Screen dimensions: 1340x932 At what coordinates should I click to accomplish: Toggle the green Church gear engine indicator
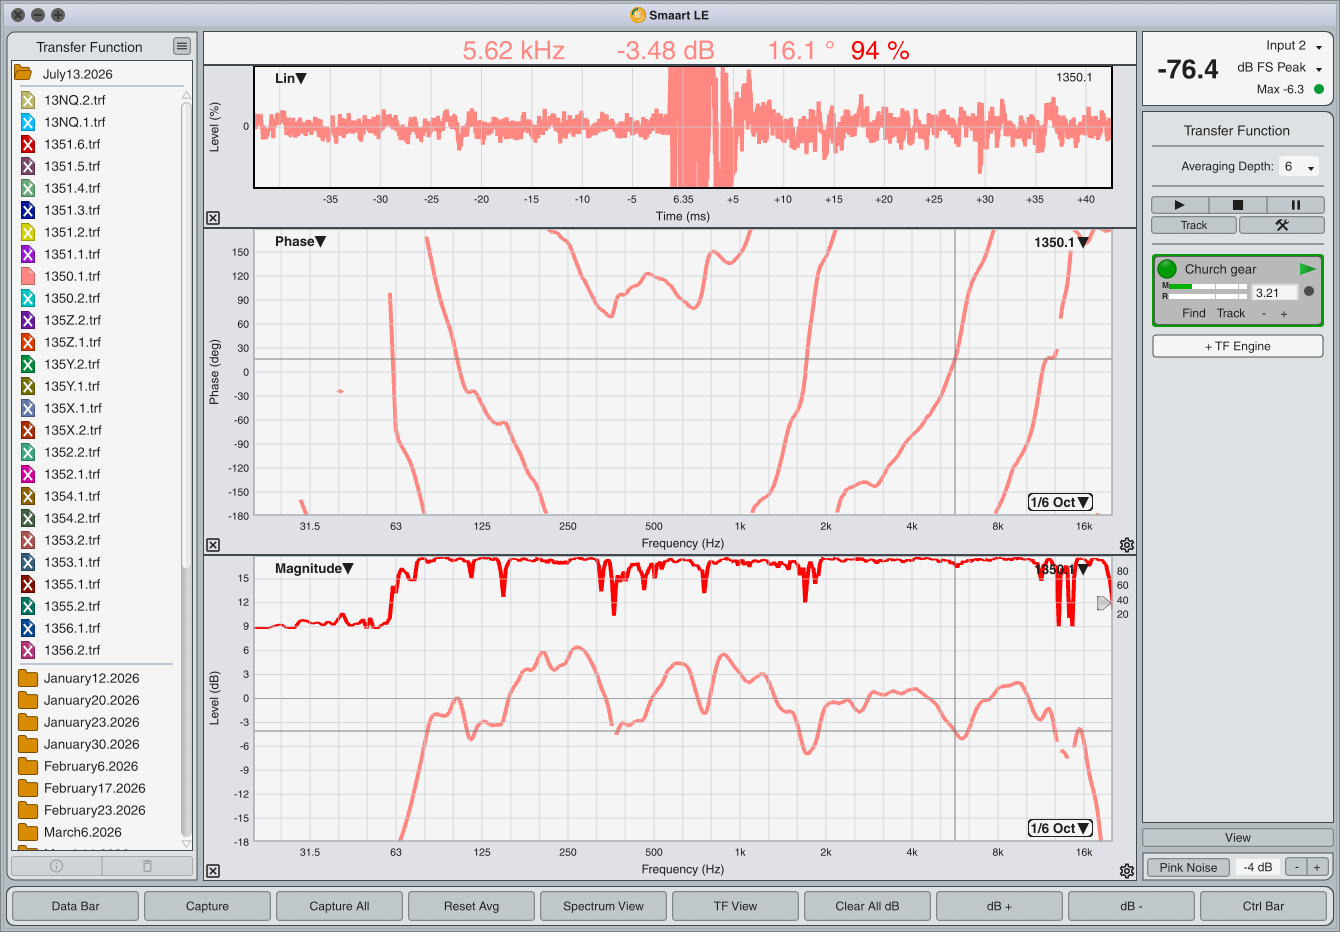(1167, 269)
